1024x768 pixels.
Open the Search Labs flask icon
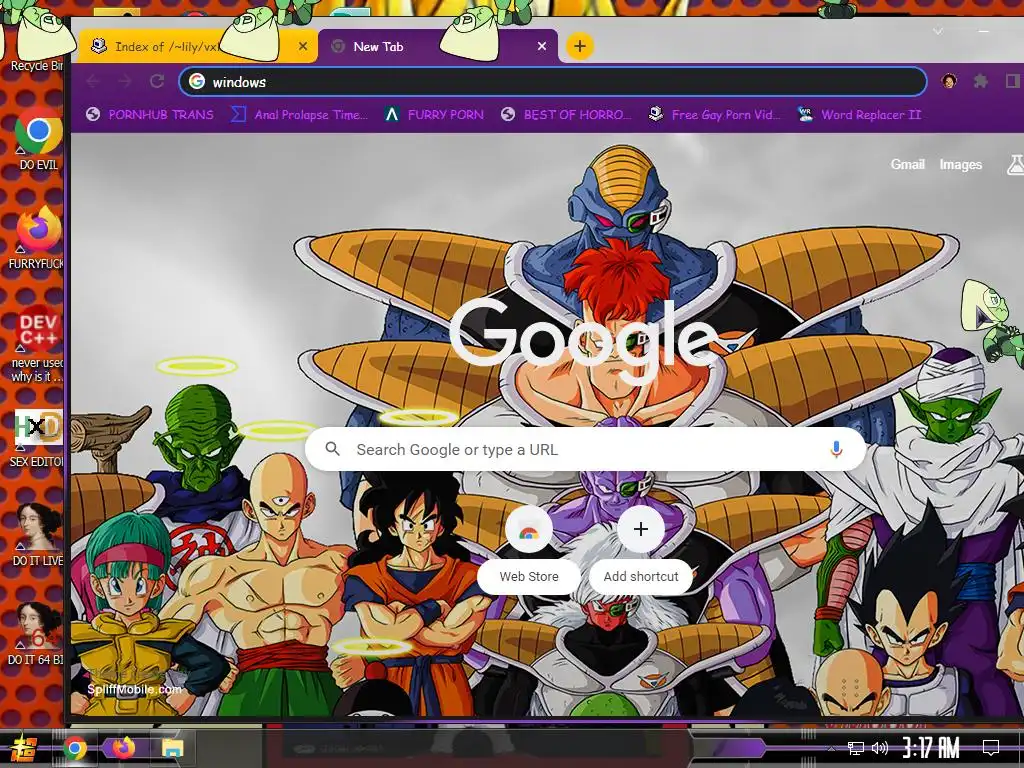[x=1015, y=165]
